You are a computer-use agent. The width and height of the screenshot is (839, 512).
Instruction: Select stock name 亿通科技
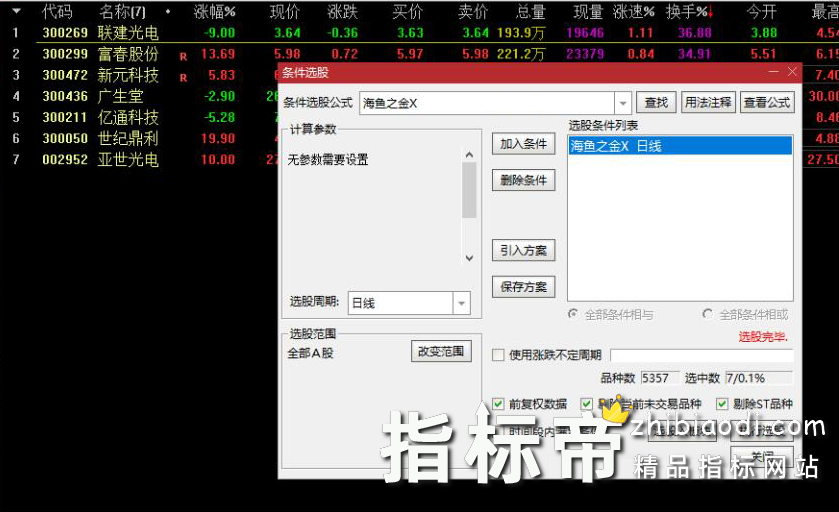point(128,118)
